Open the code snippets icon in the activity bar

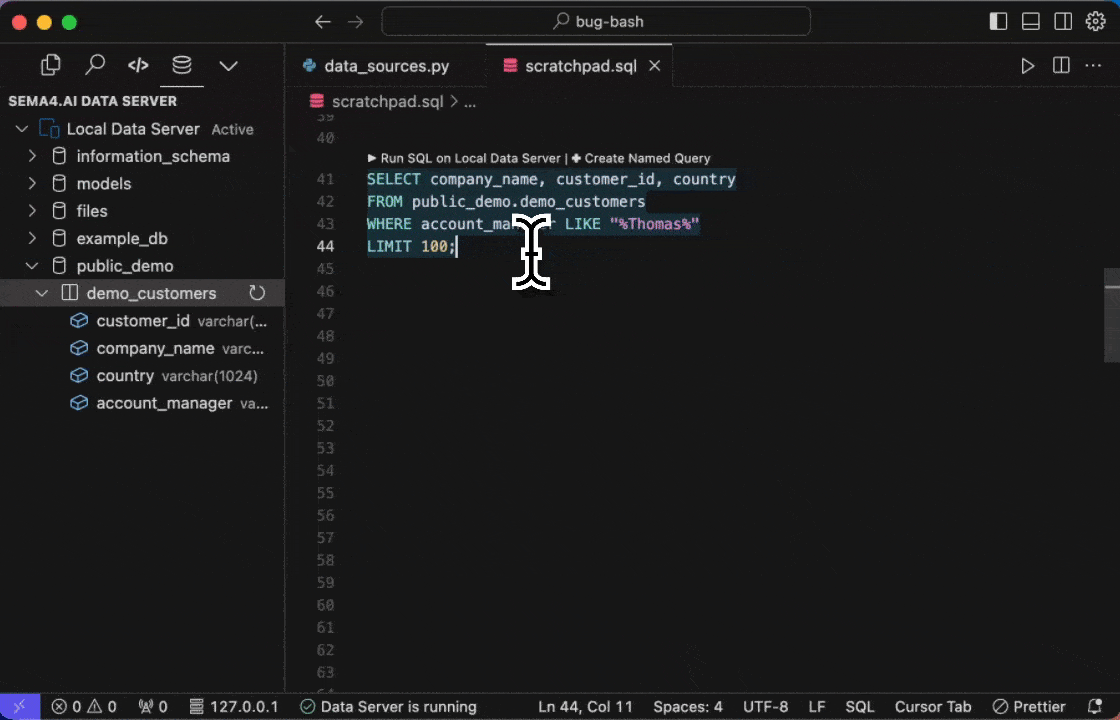point(138,65)
